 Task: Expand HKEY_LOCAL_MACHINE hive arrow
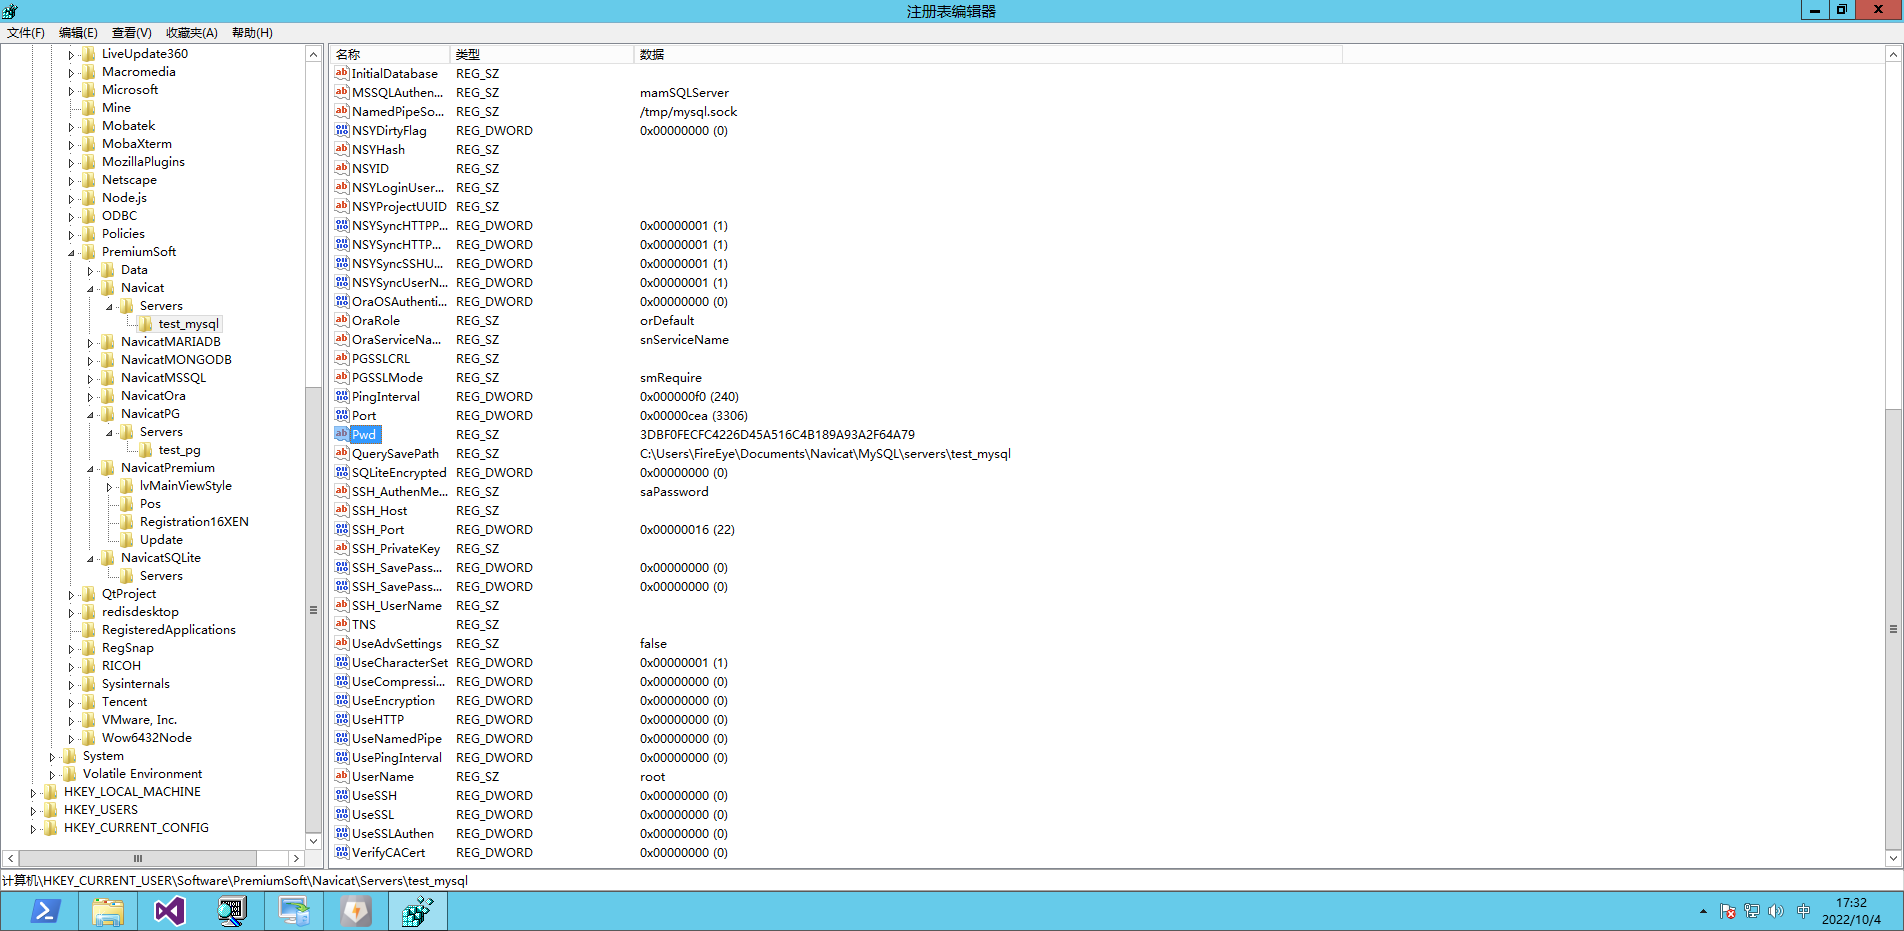point(33,793)
